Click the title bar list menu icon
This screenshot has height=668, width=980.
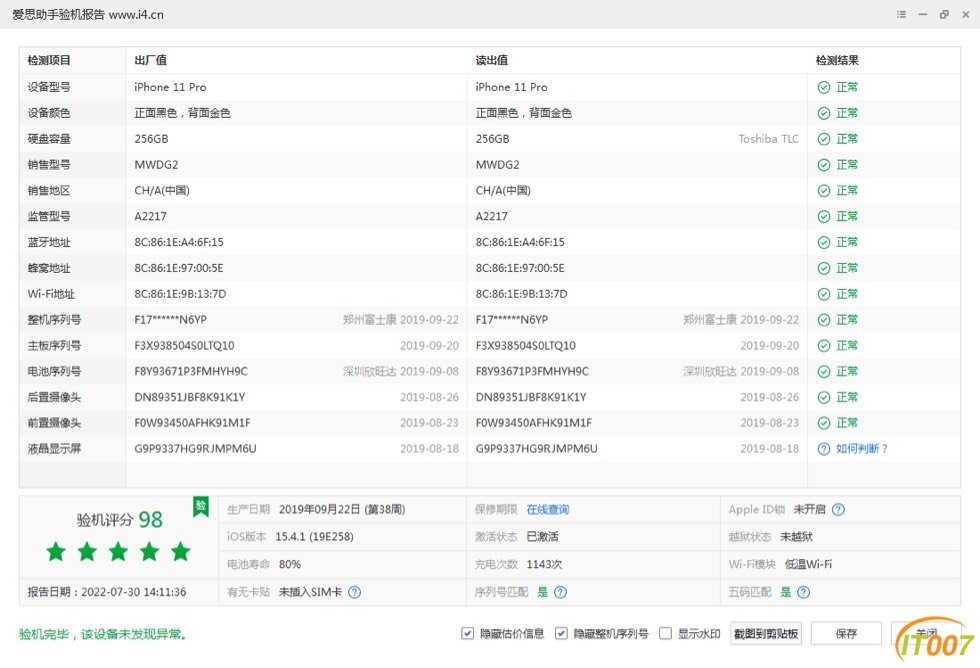coord(901,14)
